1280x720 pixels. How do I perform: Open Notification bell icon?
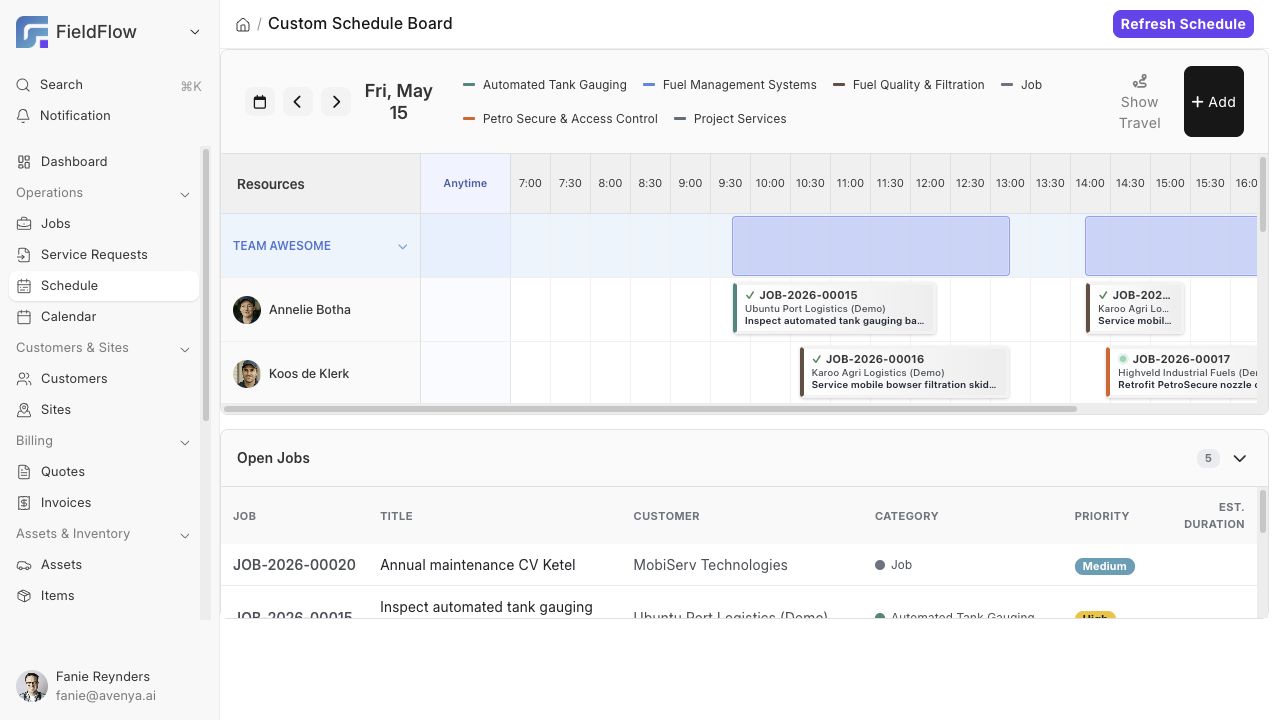pyautogui.click(x=24, y=116)
